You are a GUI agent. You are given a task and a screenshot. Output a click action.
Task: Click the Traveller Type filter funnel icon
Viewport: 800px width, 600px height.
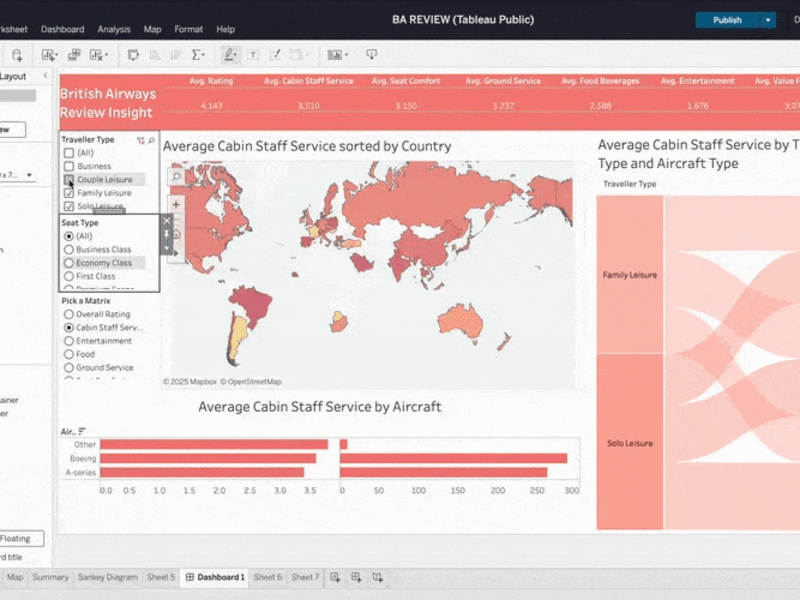(x=141, y=140)
